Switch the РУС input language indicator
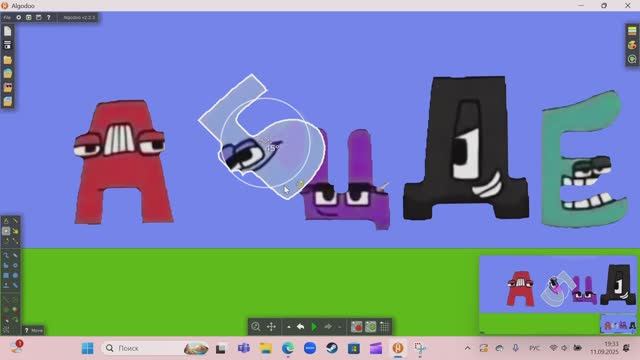640x360 pixels. point(534,348)
